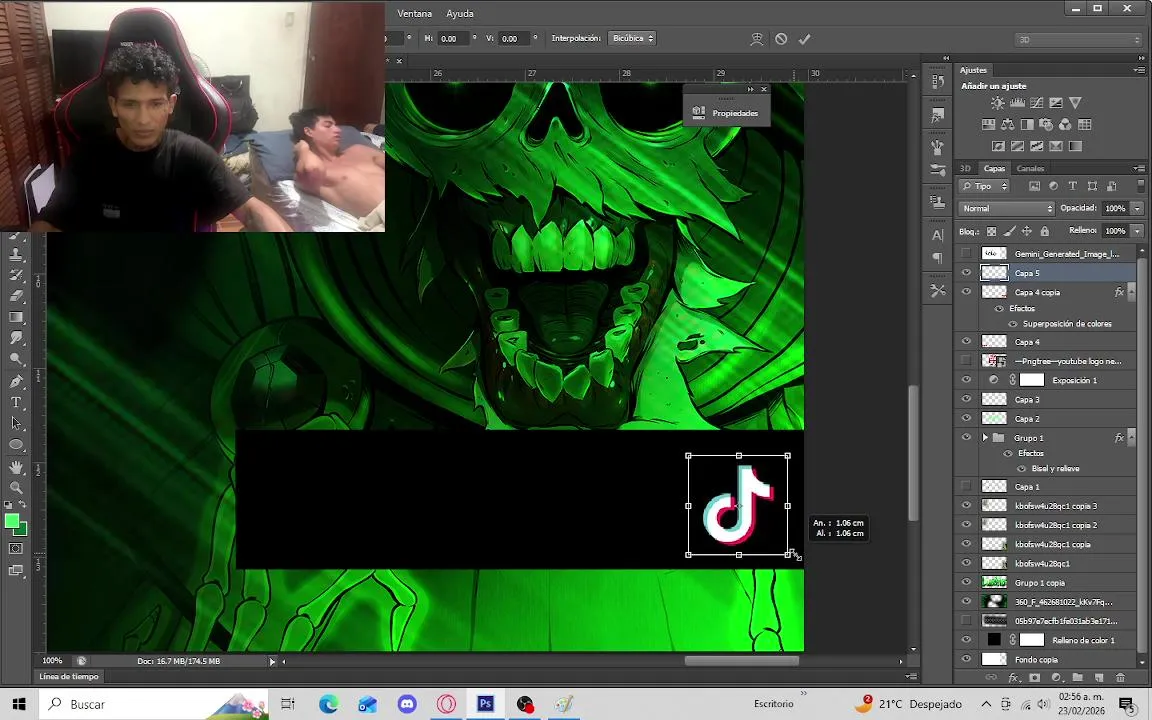Open the Interpolación Bicúbica dropdown
This screenshot has width=1152, height=720.
click(x=632, y=38)
